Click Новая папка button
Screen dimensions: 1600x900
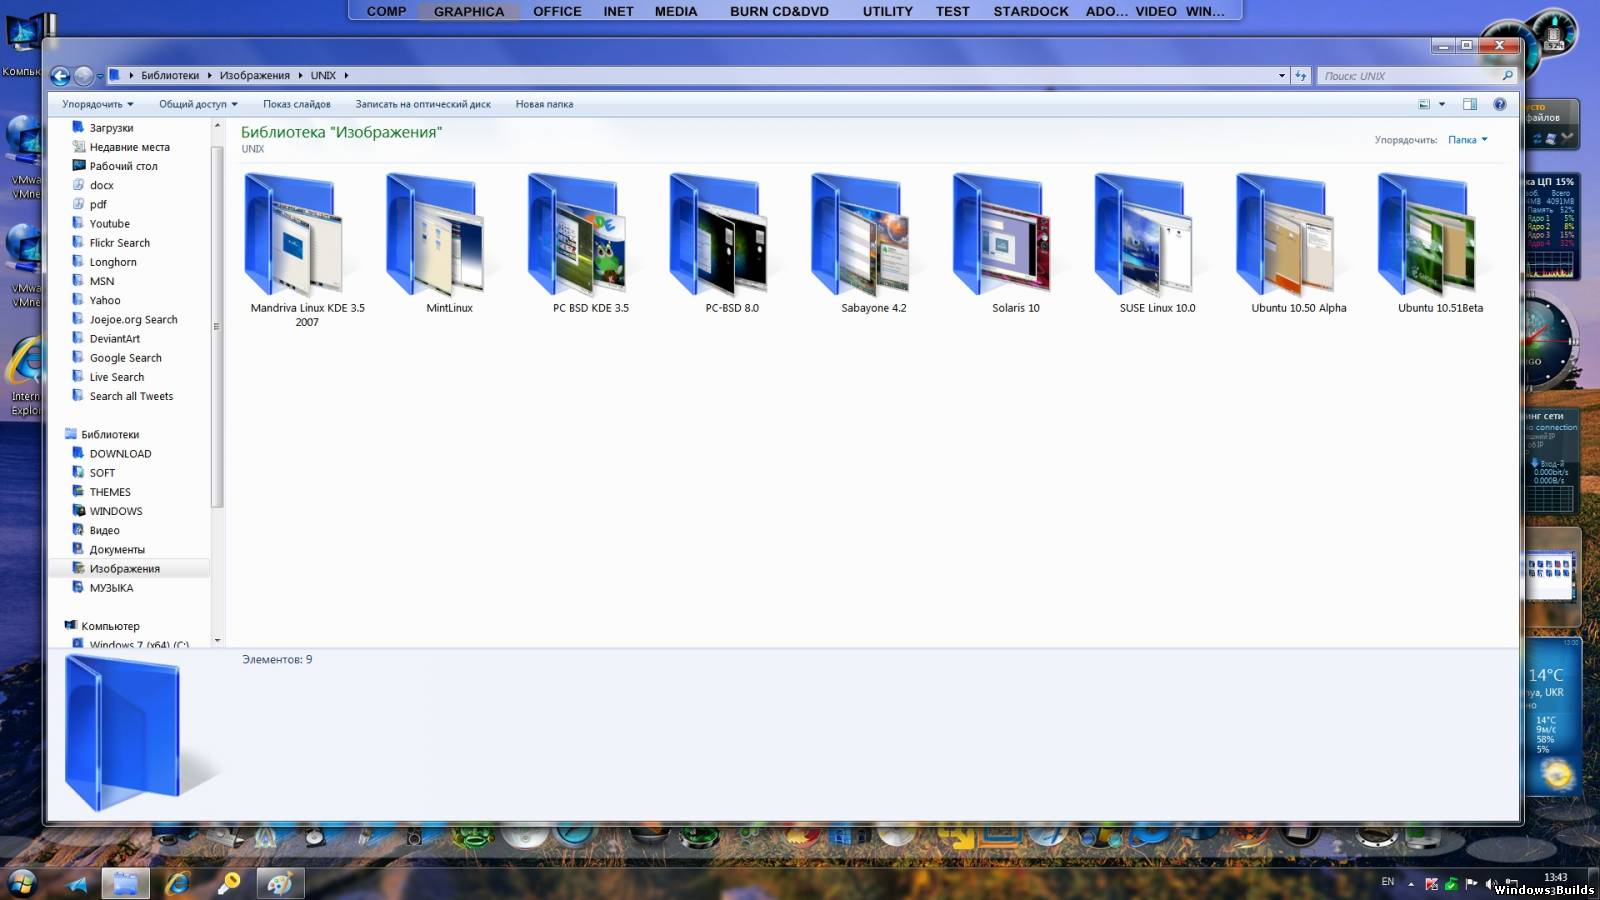click(544, 104)
